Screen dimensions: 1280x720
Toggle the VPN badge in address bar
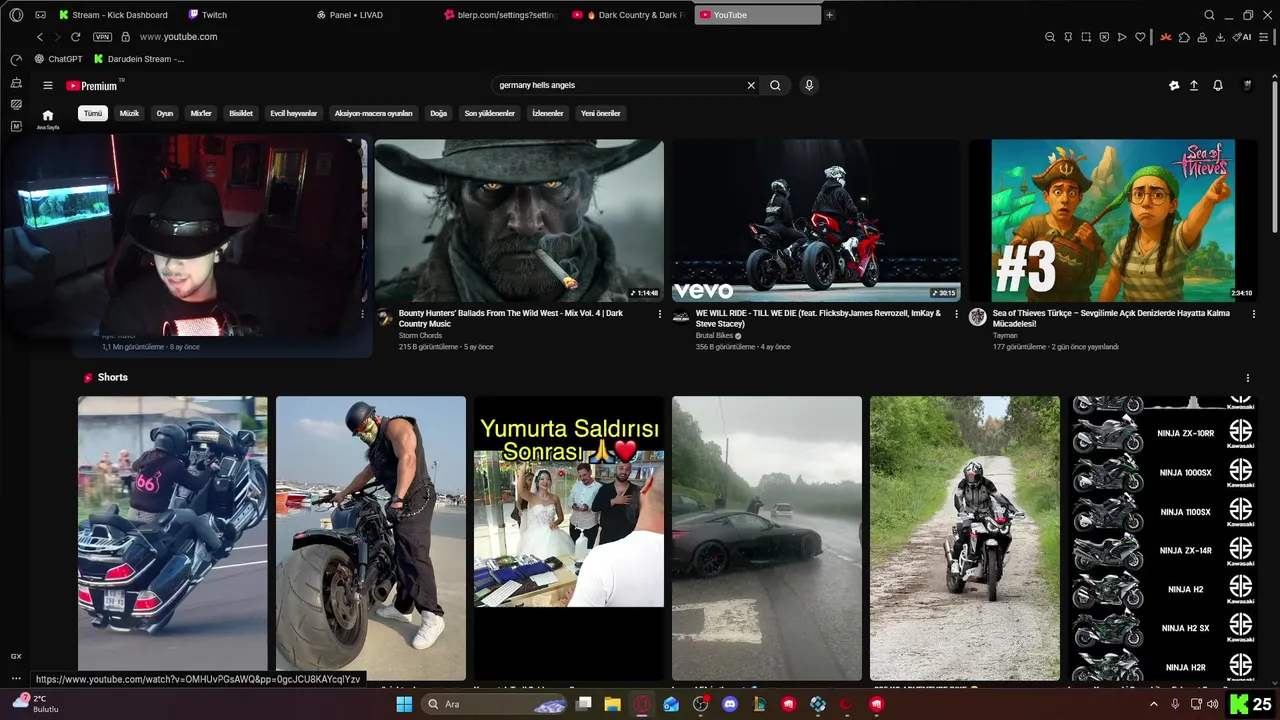102,37
